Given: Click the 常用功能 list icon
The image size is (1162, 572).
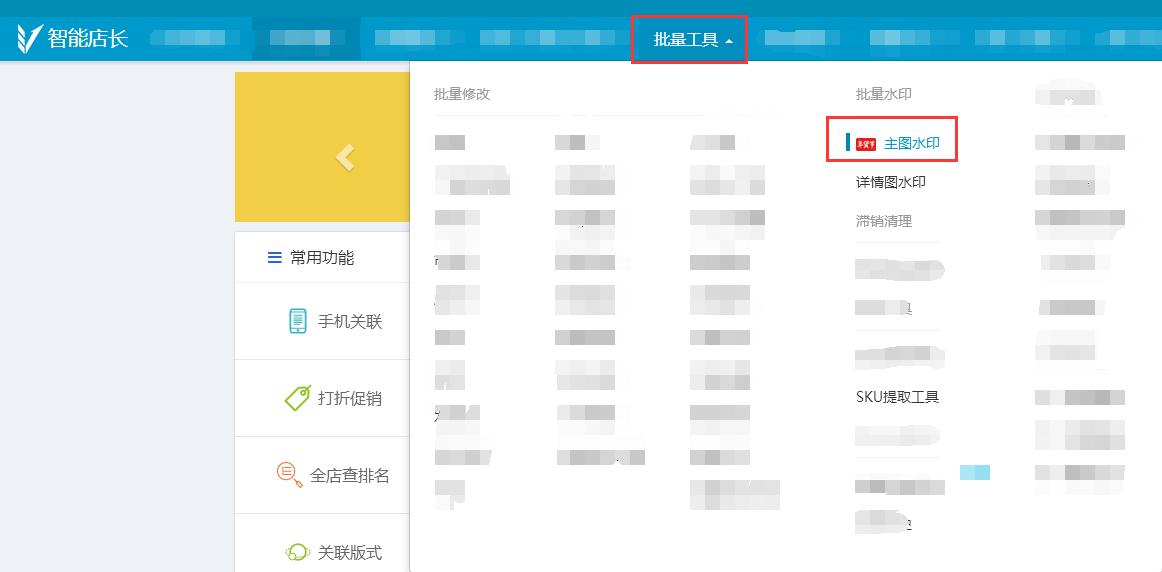Looking at the screenshot, I should 275,258.
